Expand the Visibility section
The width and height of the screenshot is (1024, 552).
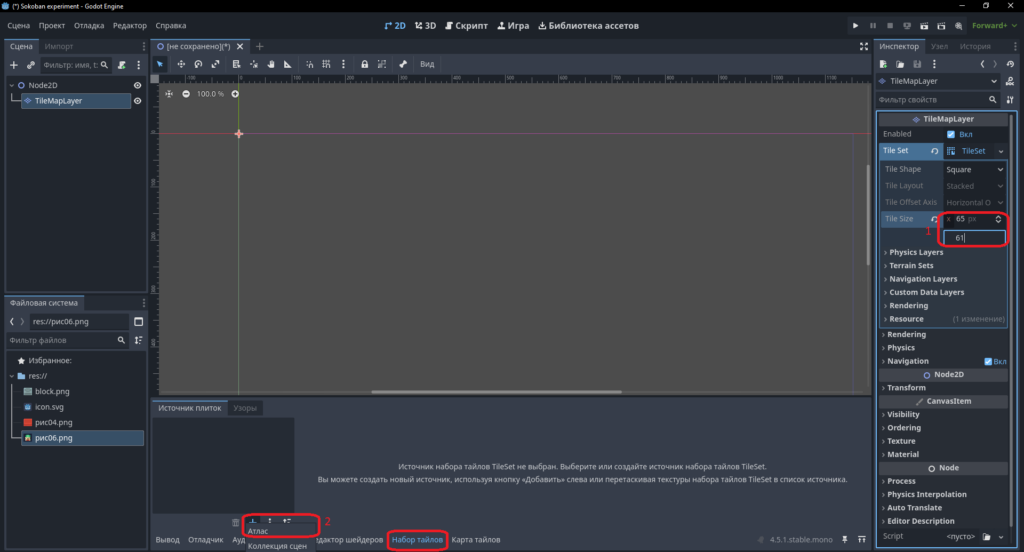point(902,415)
